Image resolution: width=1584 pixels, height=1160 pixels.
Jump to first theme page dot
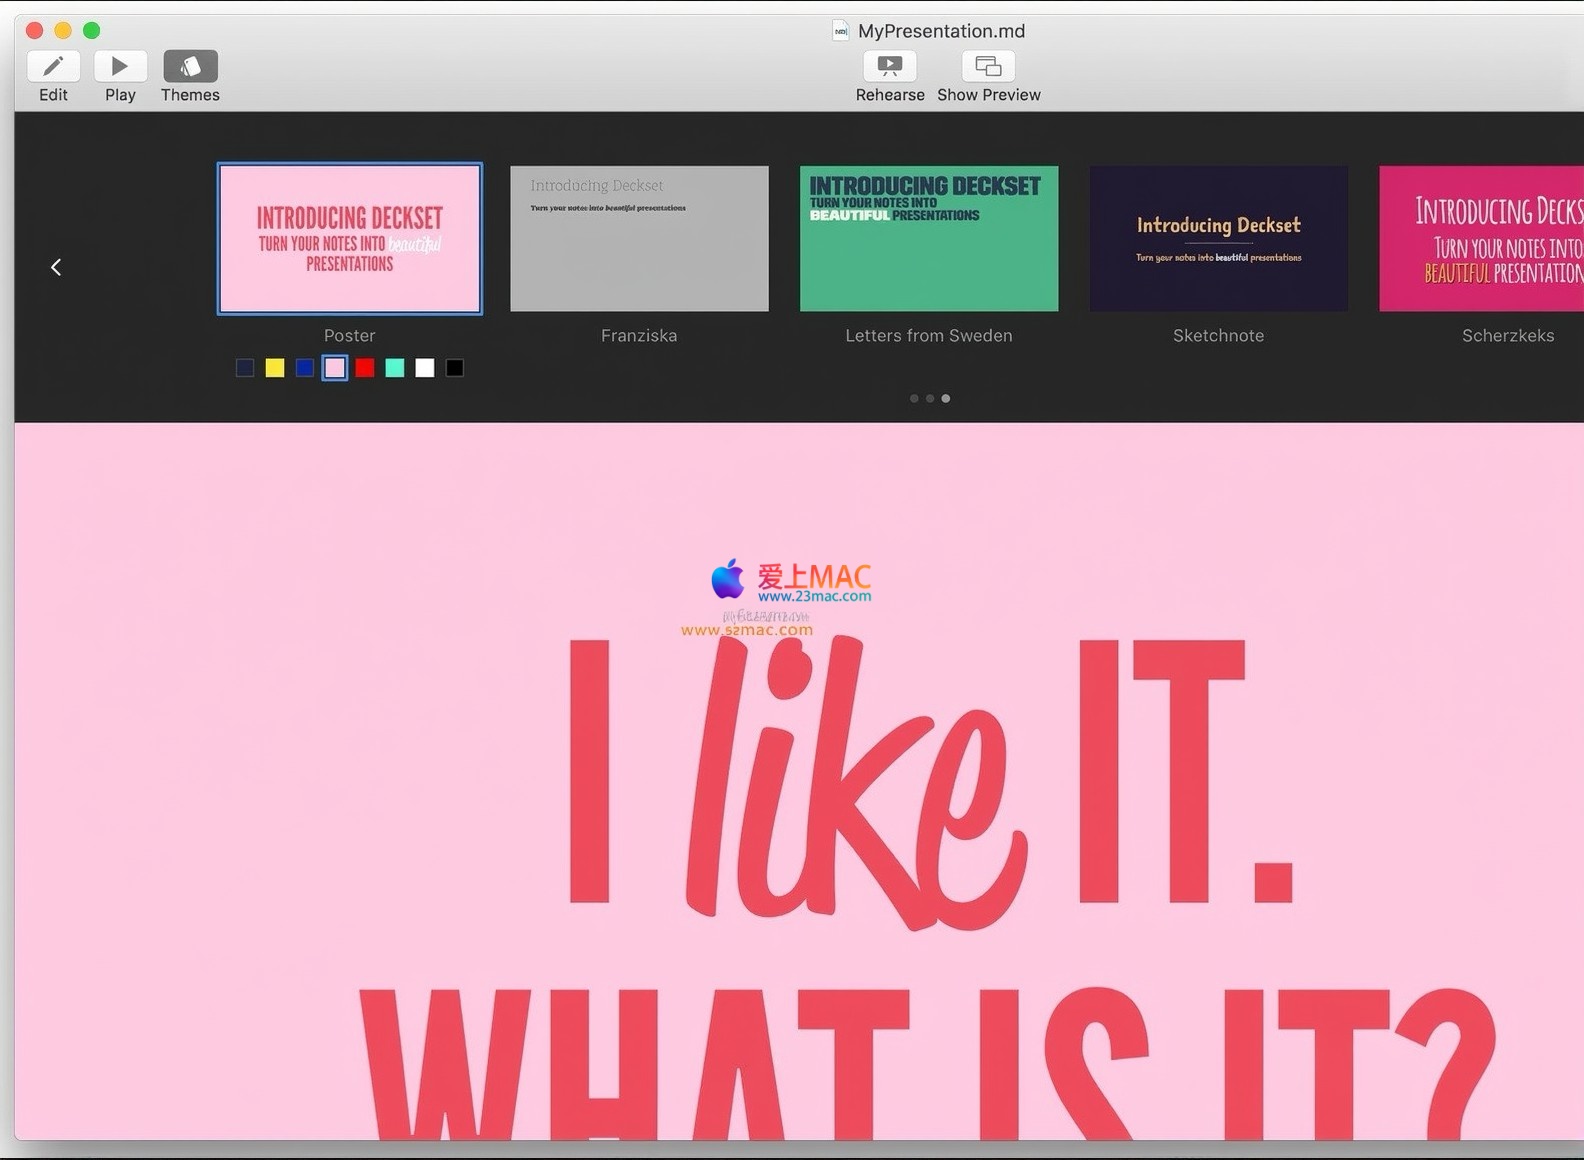(x=914, y=399)
